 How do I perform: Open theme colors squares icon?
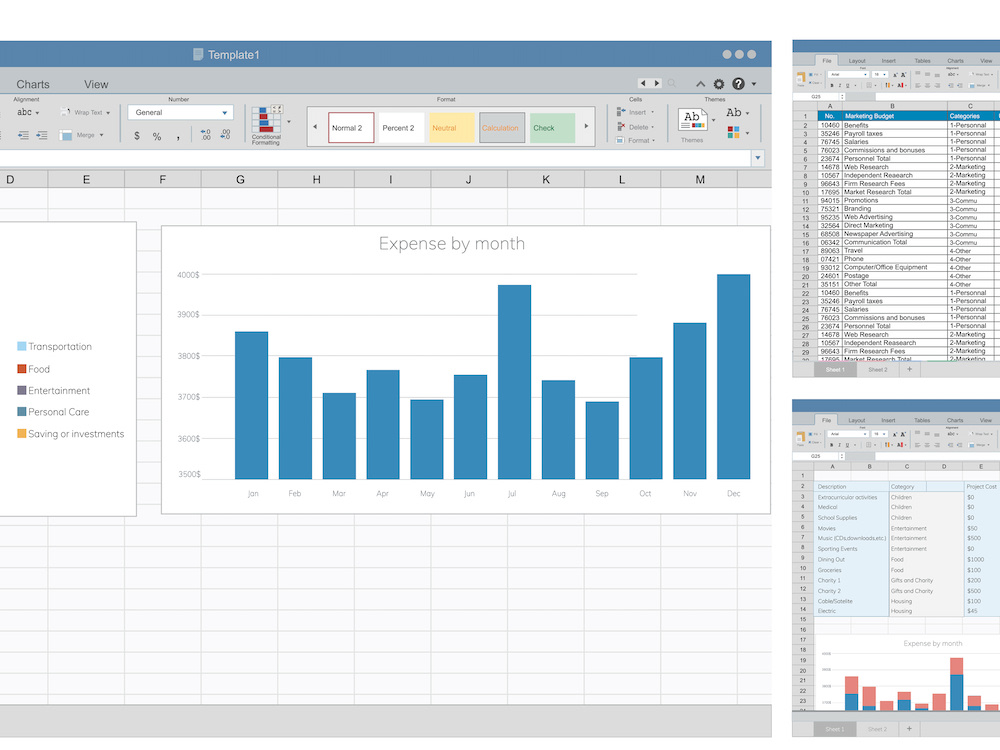733,132
